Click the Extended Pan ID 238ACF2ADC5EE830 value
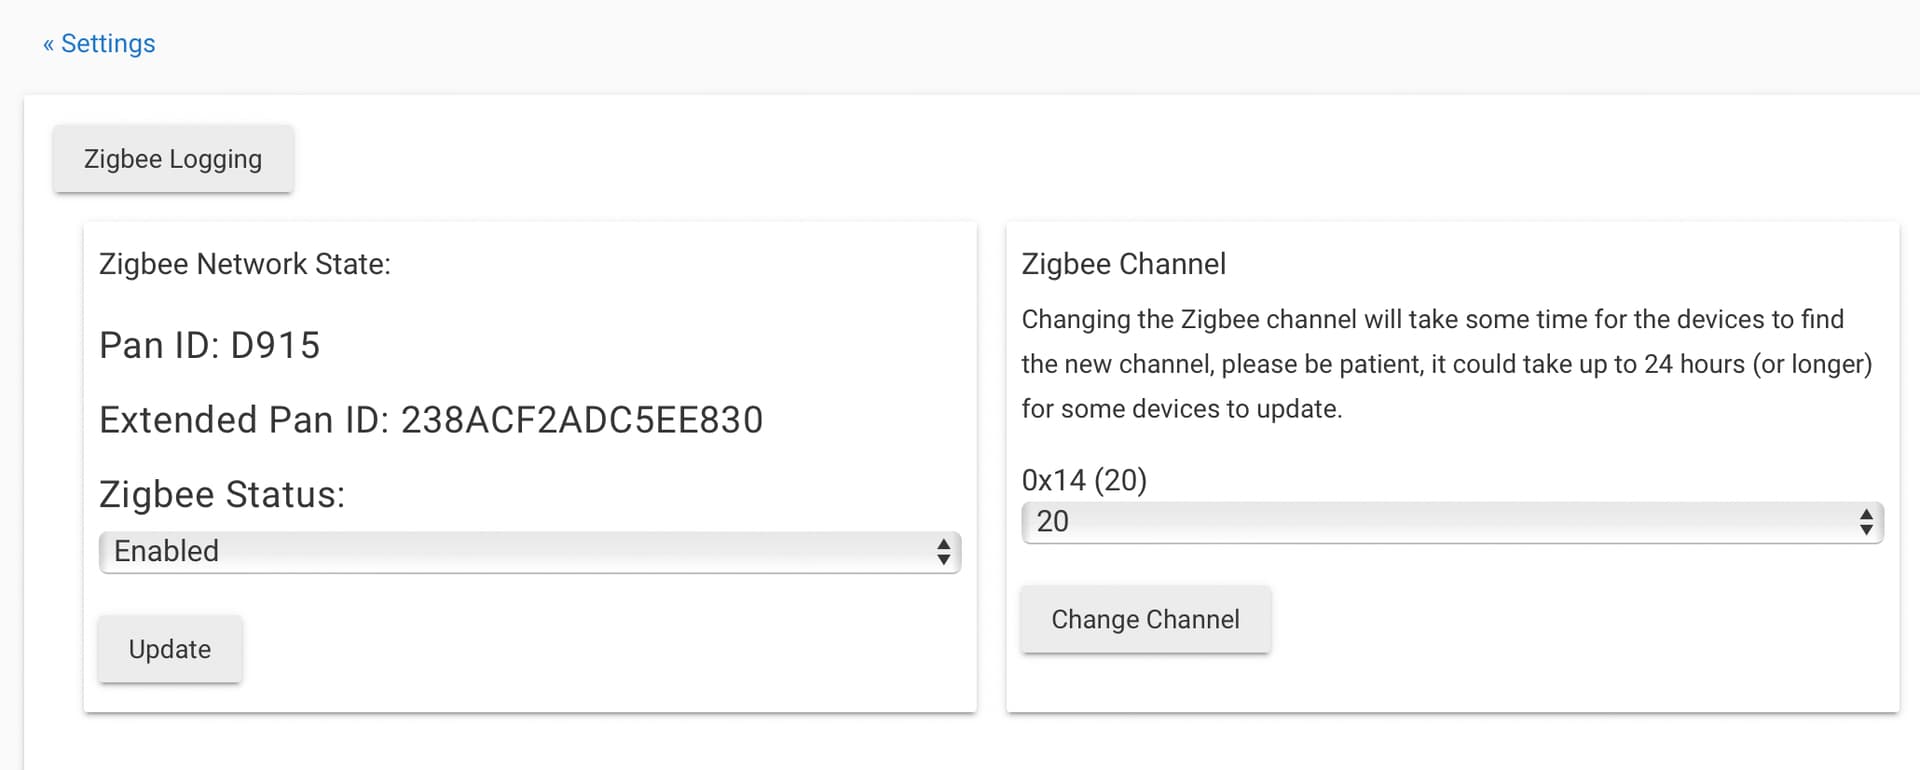The width and height of the screenshot is (1920, 770). (x=582, y=420)
